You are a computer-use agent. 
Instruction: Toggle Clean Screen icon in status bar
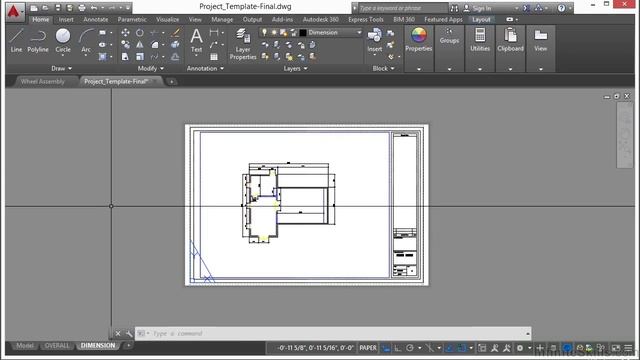616,348
